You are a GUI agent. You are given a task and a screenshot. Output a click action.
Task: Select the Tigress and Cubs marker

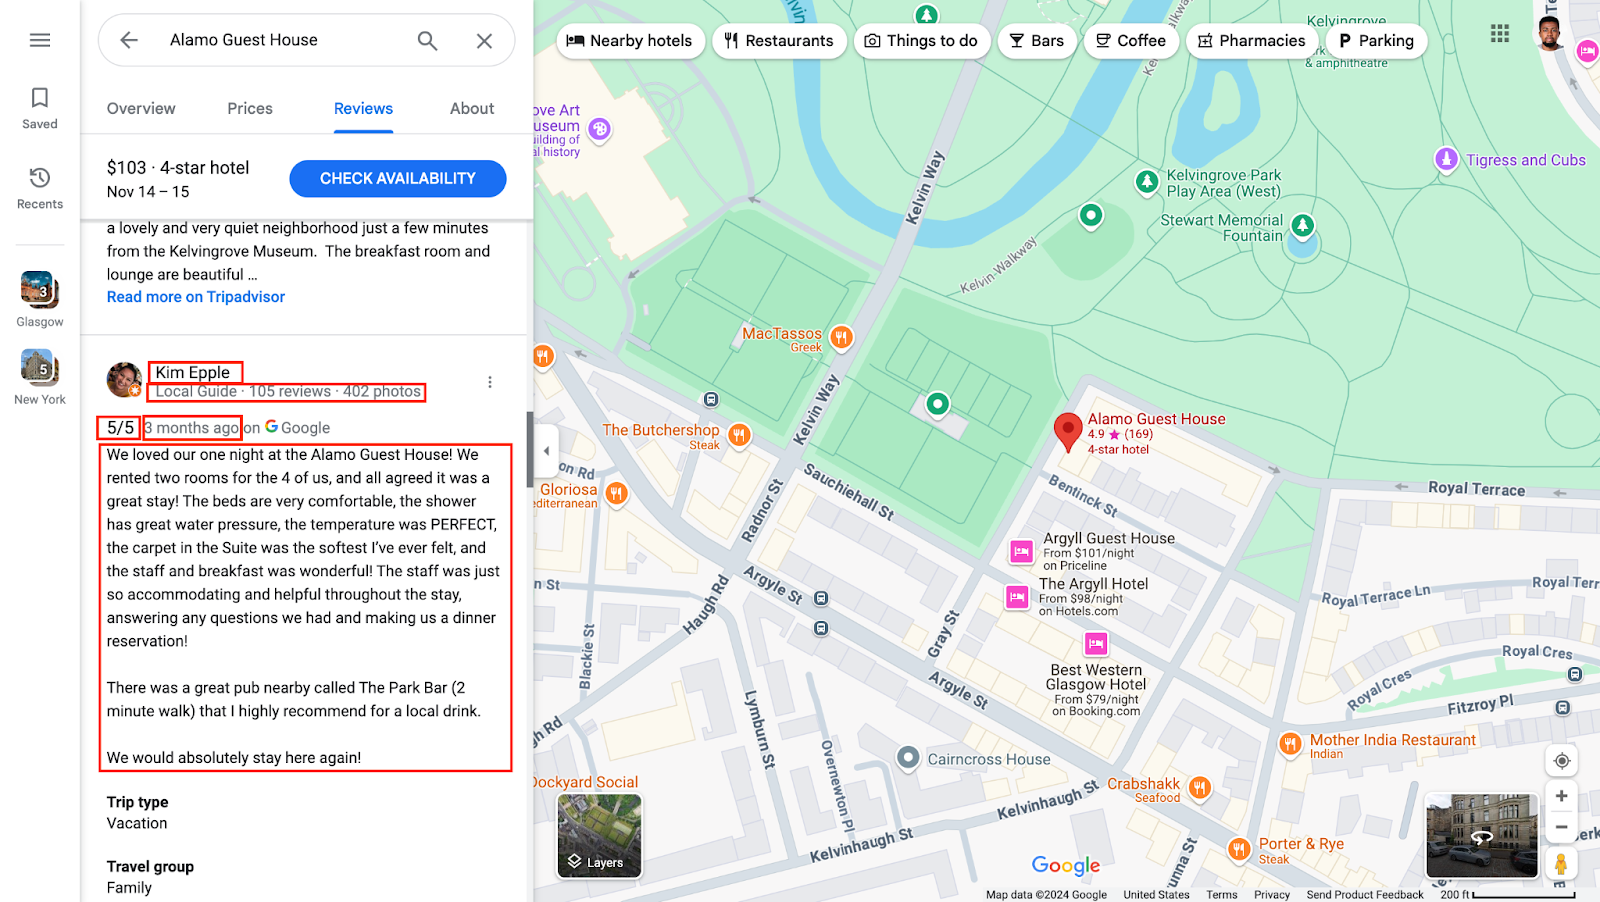[x=1446, y=159]
